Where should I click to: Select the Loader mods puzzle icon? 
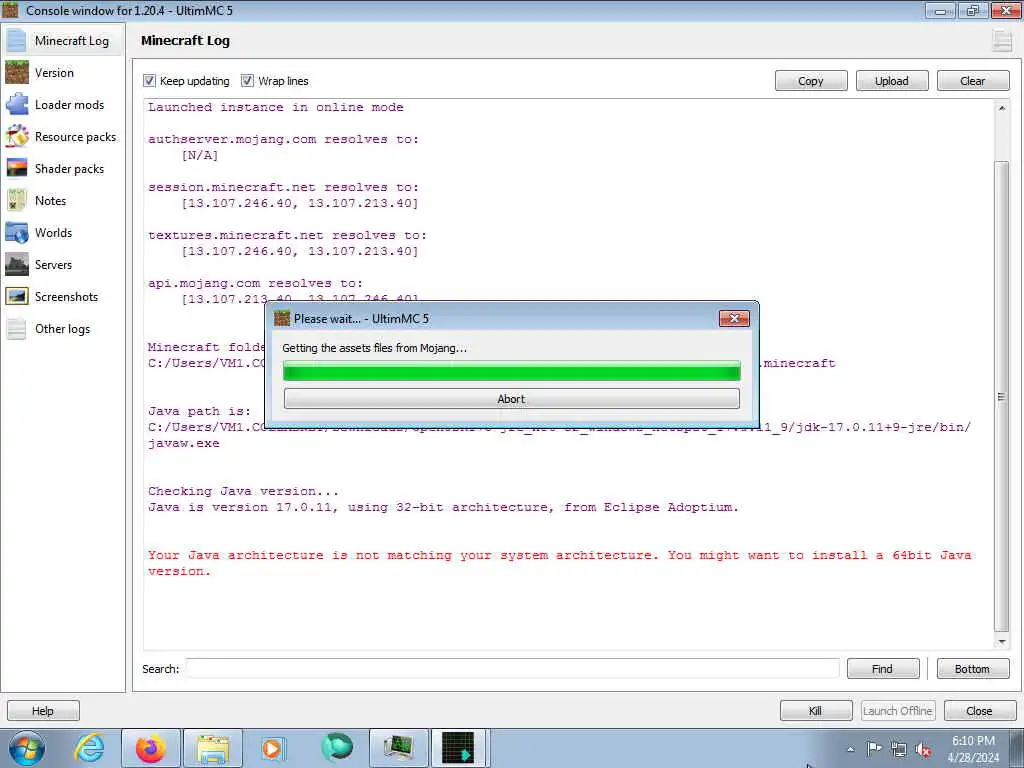(x=16, y=104)
